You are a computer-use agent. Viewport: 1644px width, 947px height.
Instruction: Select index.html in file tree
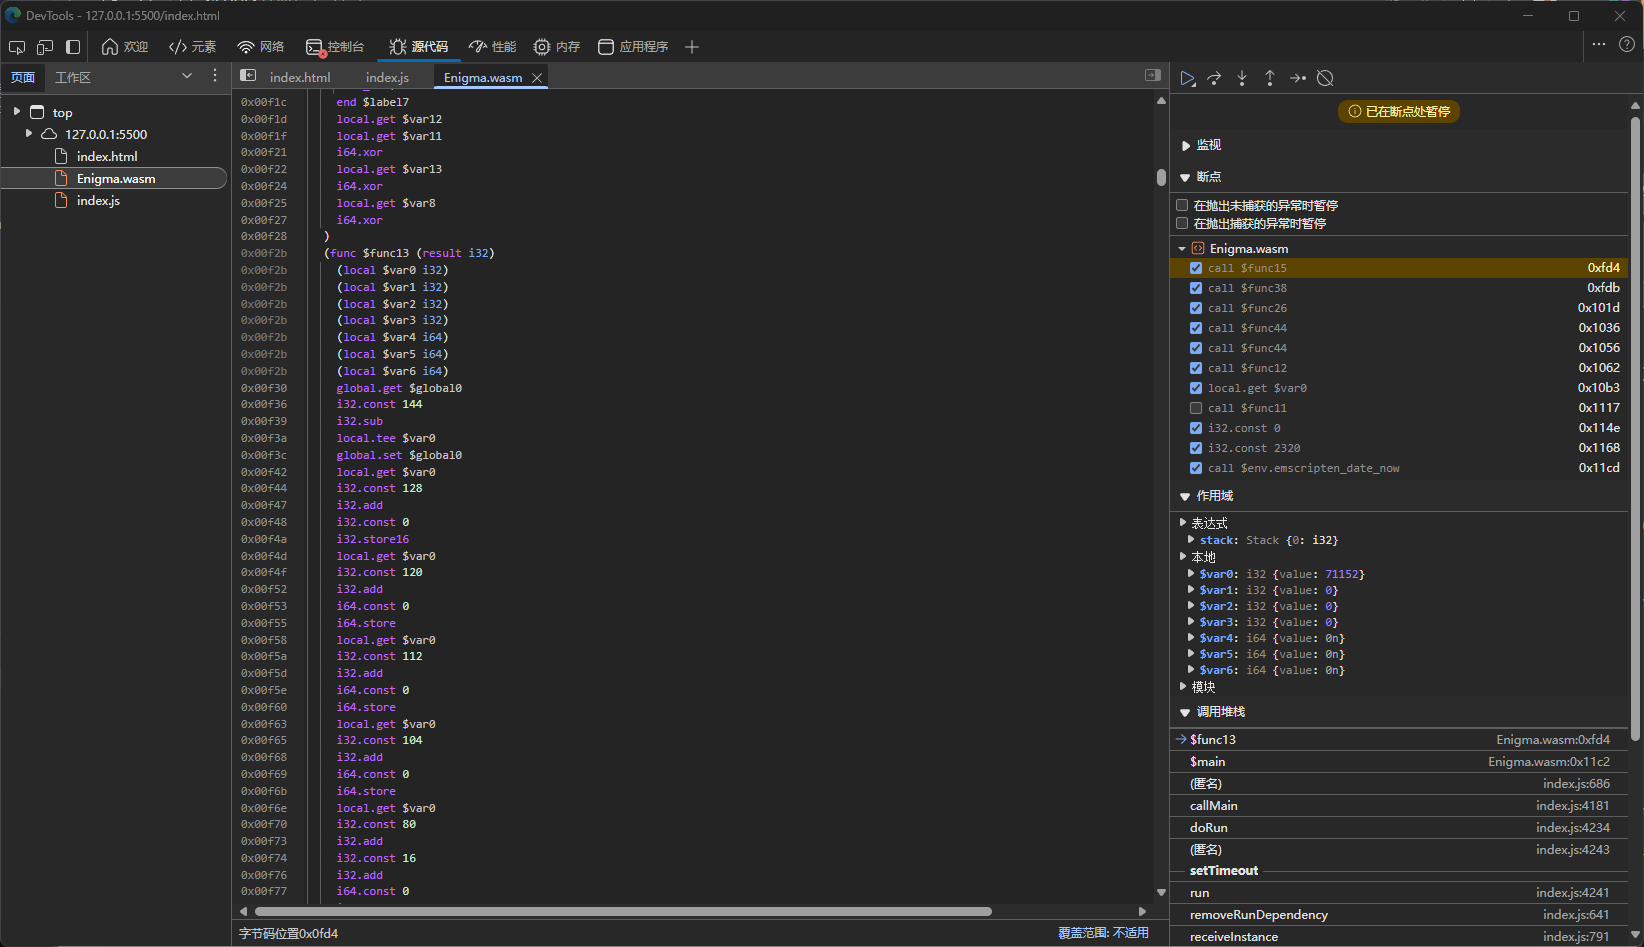107,156
